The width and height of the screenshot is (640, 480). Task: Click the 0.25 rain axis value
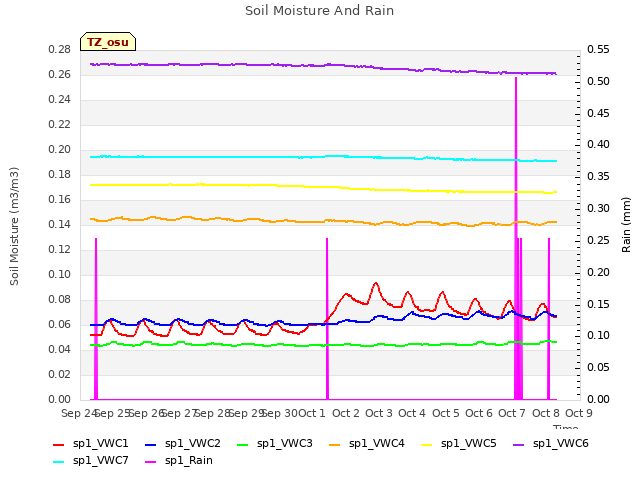pos(598,240)
